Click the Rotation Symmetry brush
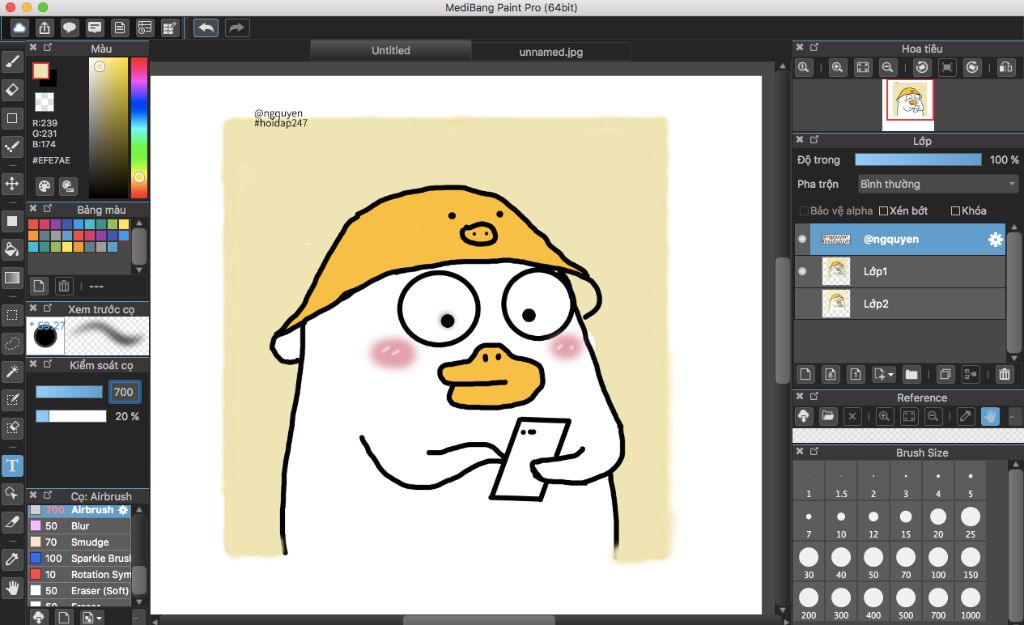Viewport: 1024px width, 625px height. coord(80,575)
